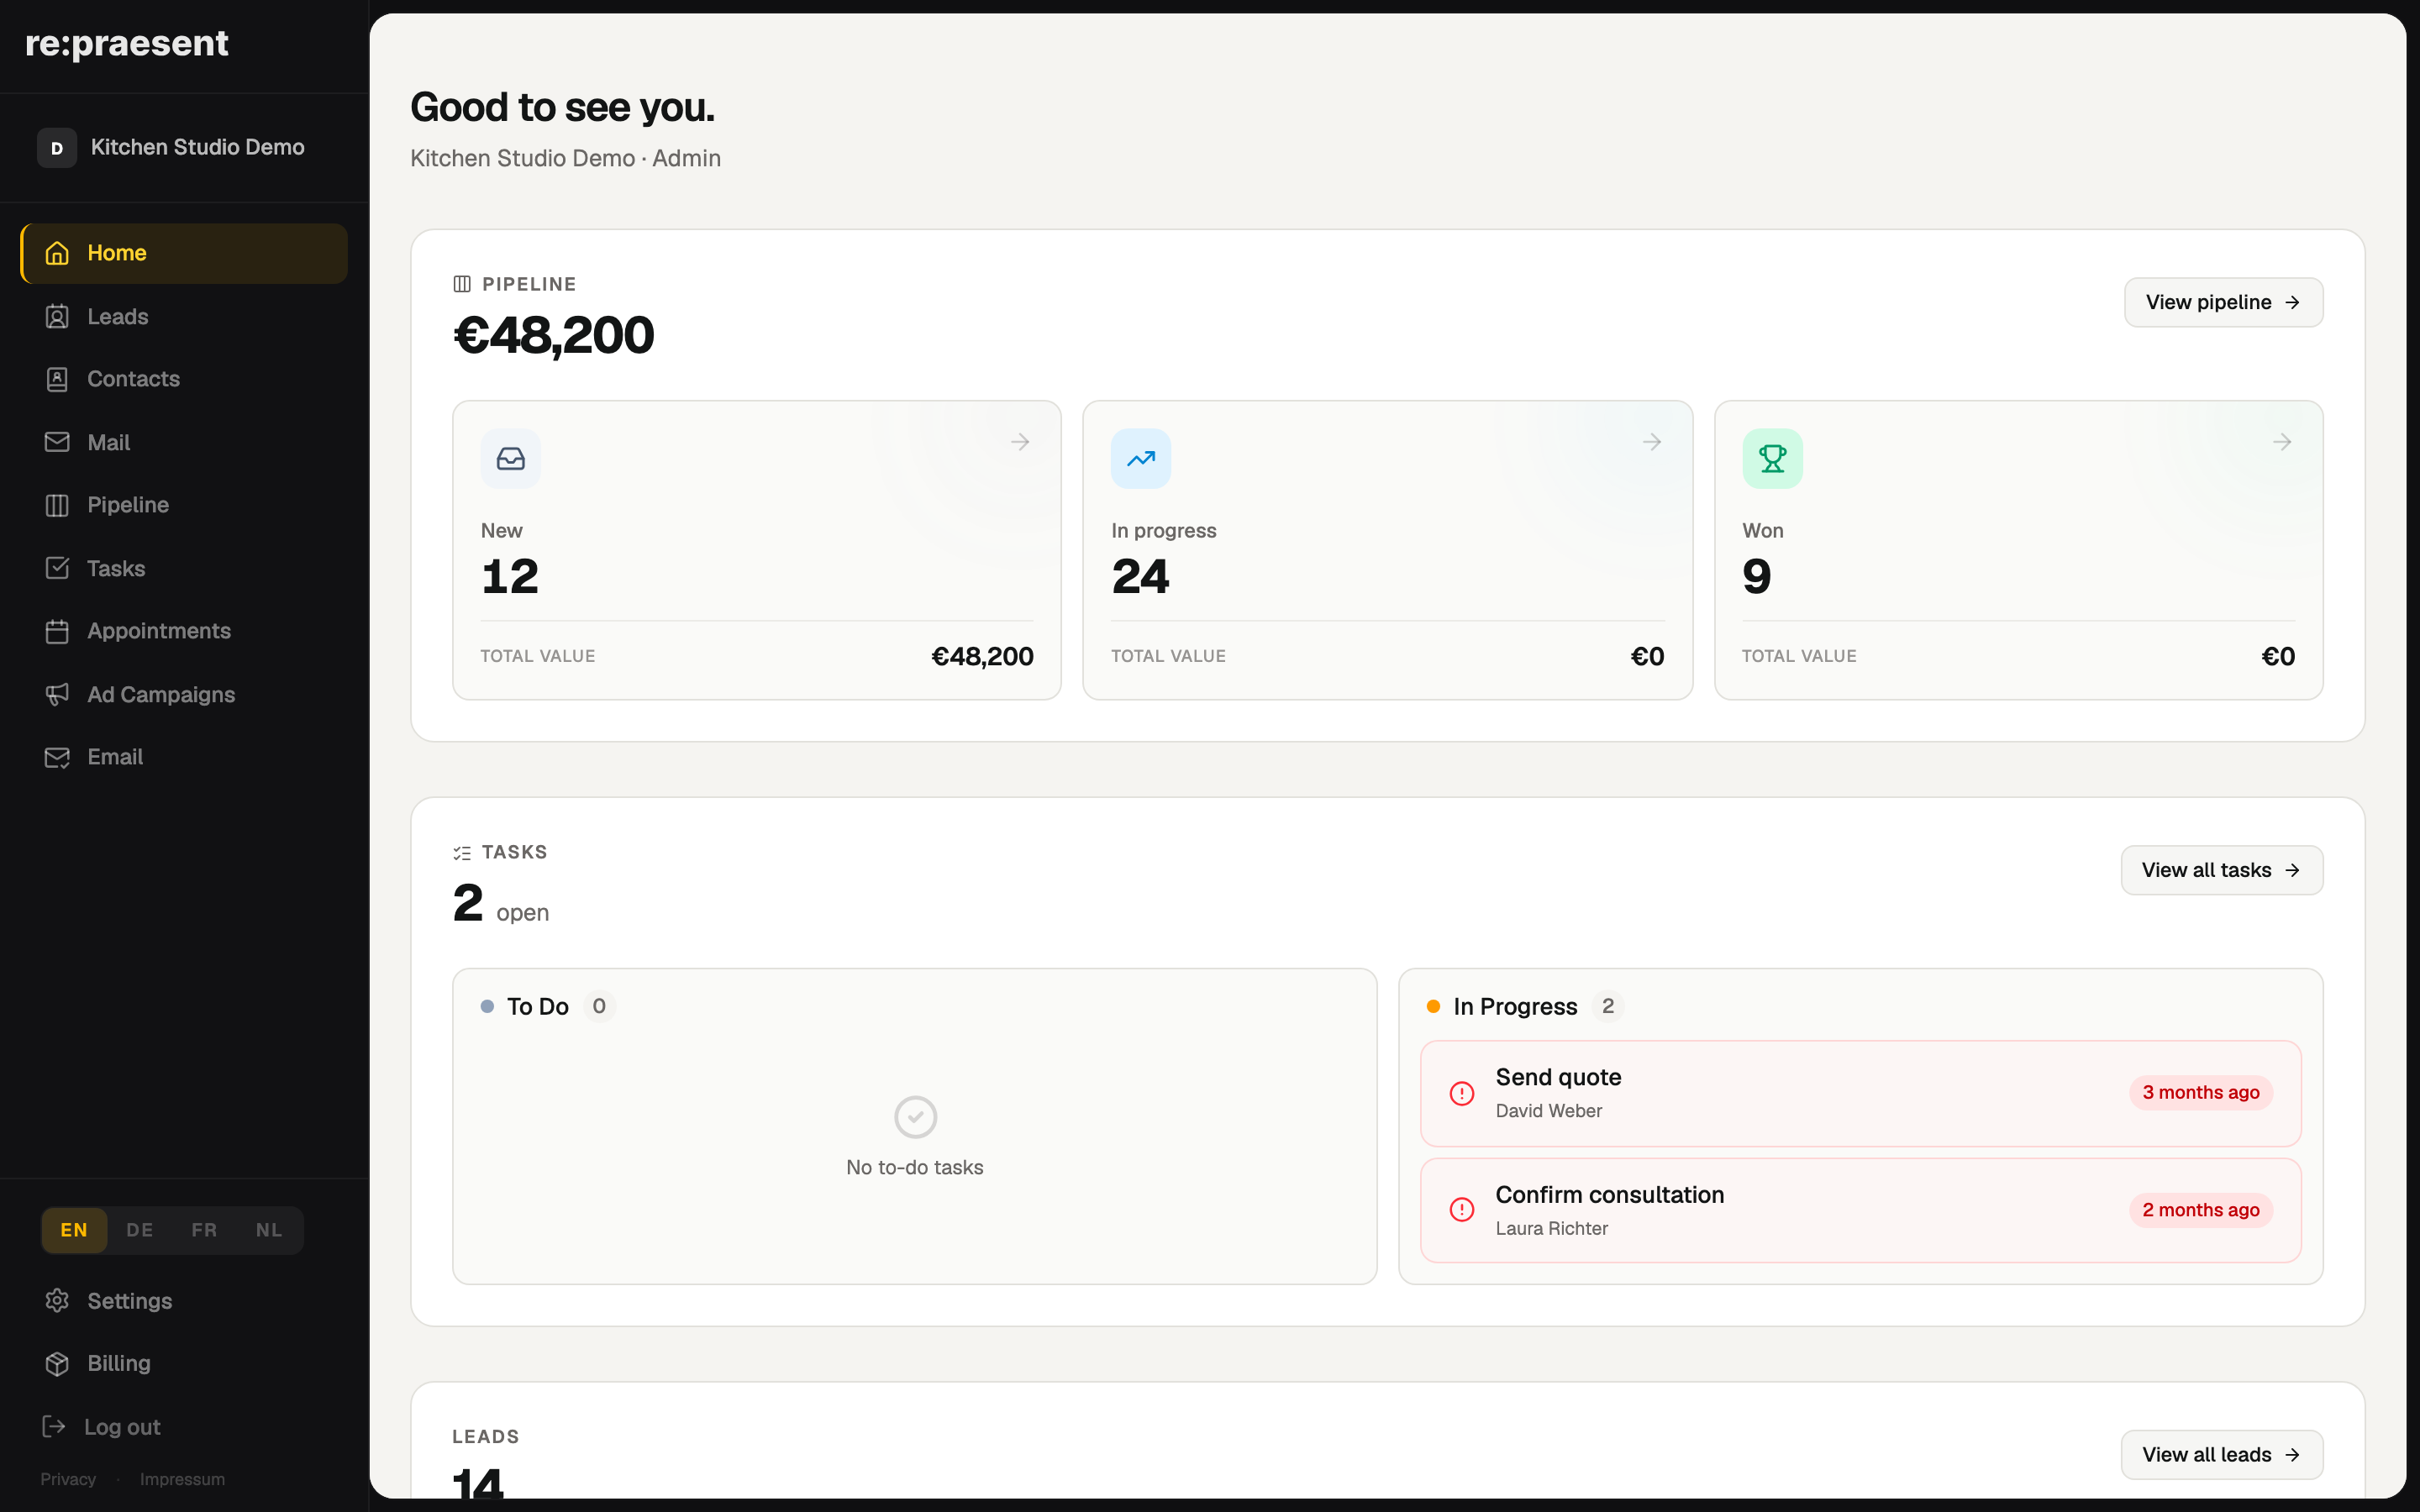Click the View all leads button
Image resolution: width=2420 pixels, height=1512 pixels.
[2221, 1455]
